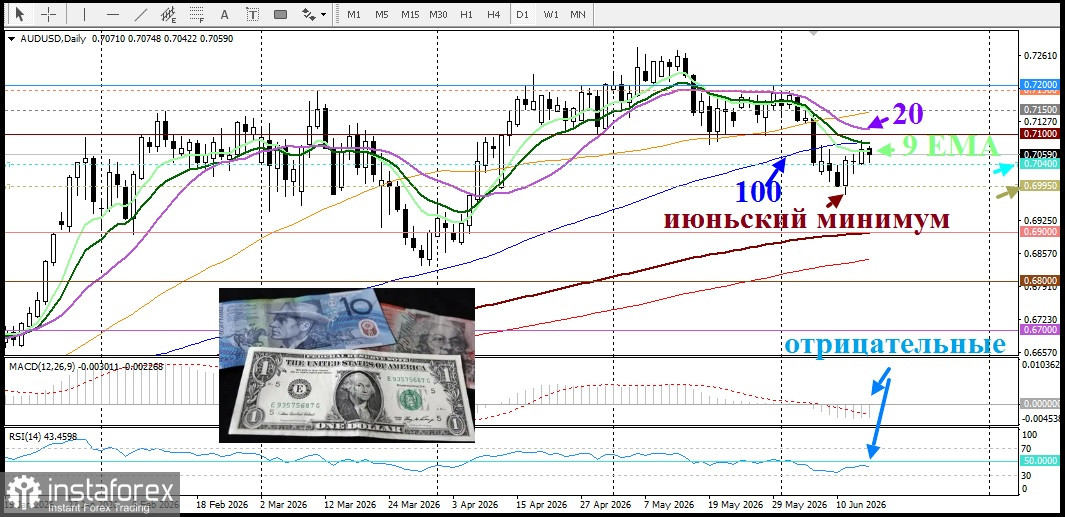This screenshot has width=1065, height=517.
Task: Click the OHLC values 0.70710 0.70748
Action: coord(125,39)
